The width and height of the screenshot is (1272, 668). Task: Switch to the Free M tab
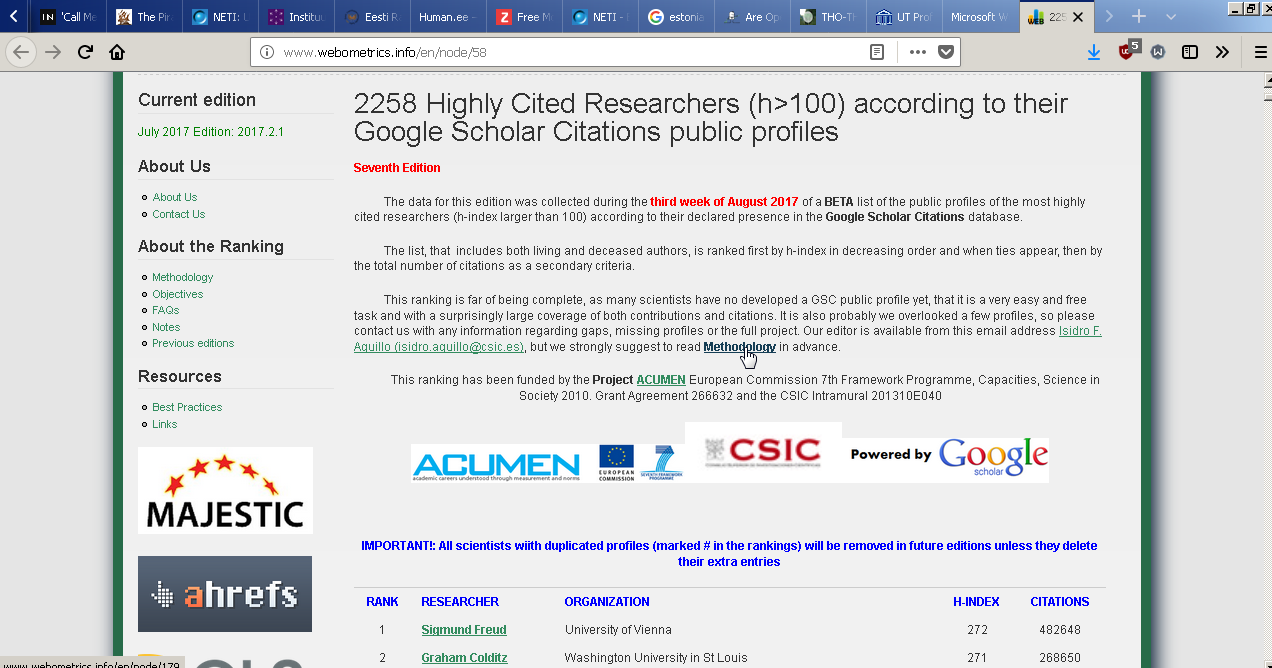525,17
